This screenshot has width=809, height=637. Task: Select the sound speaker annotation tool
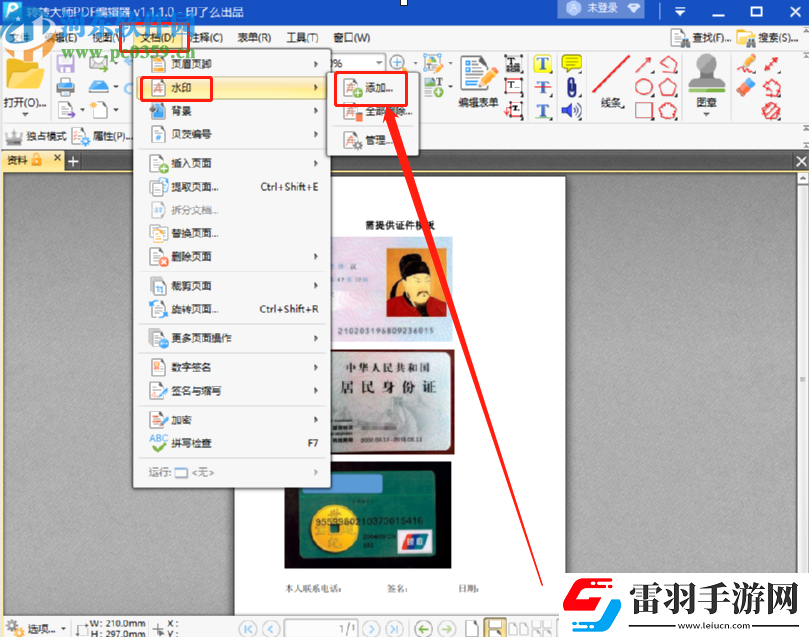pyautogui.click(x=572, y=110)
